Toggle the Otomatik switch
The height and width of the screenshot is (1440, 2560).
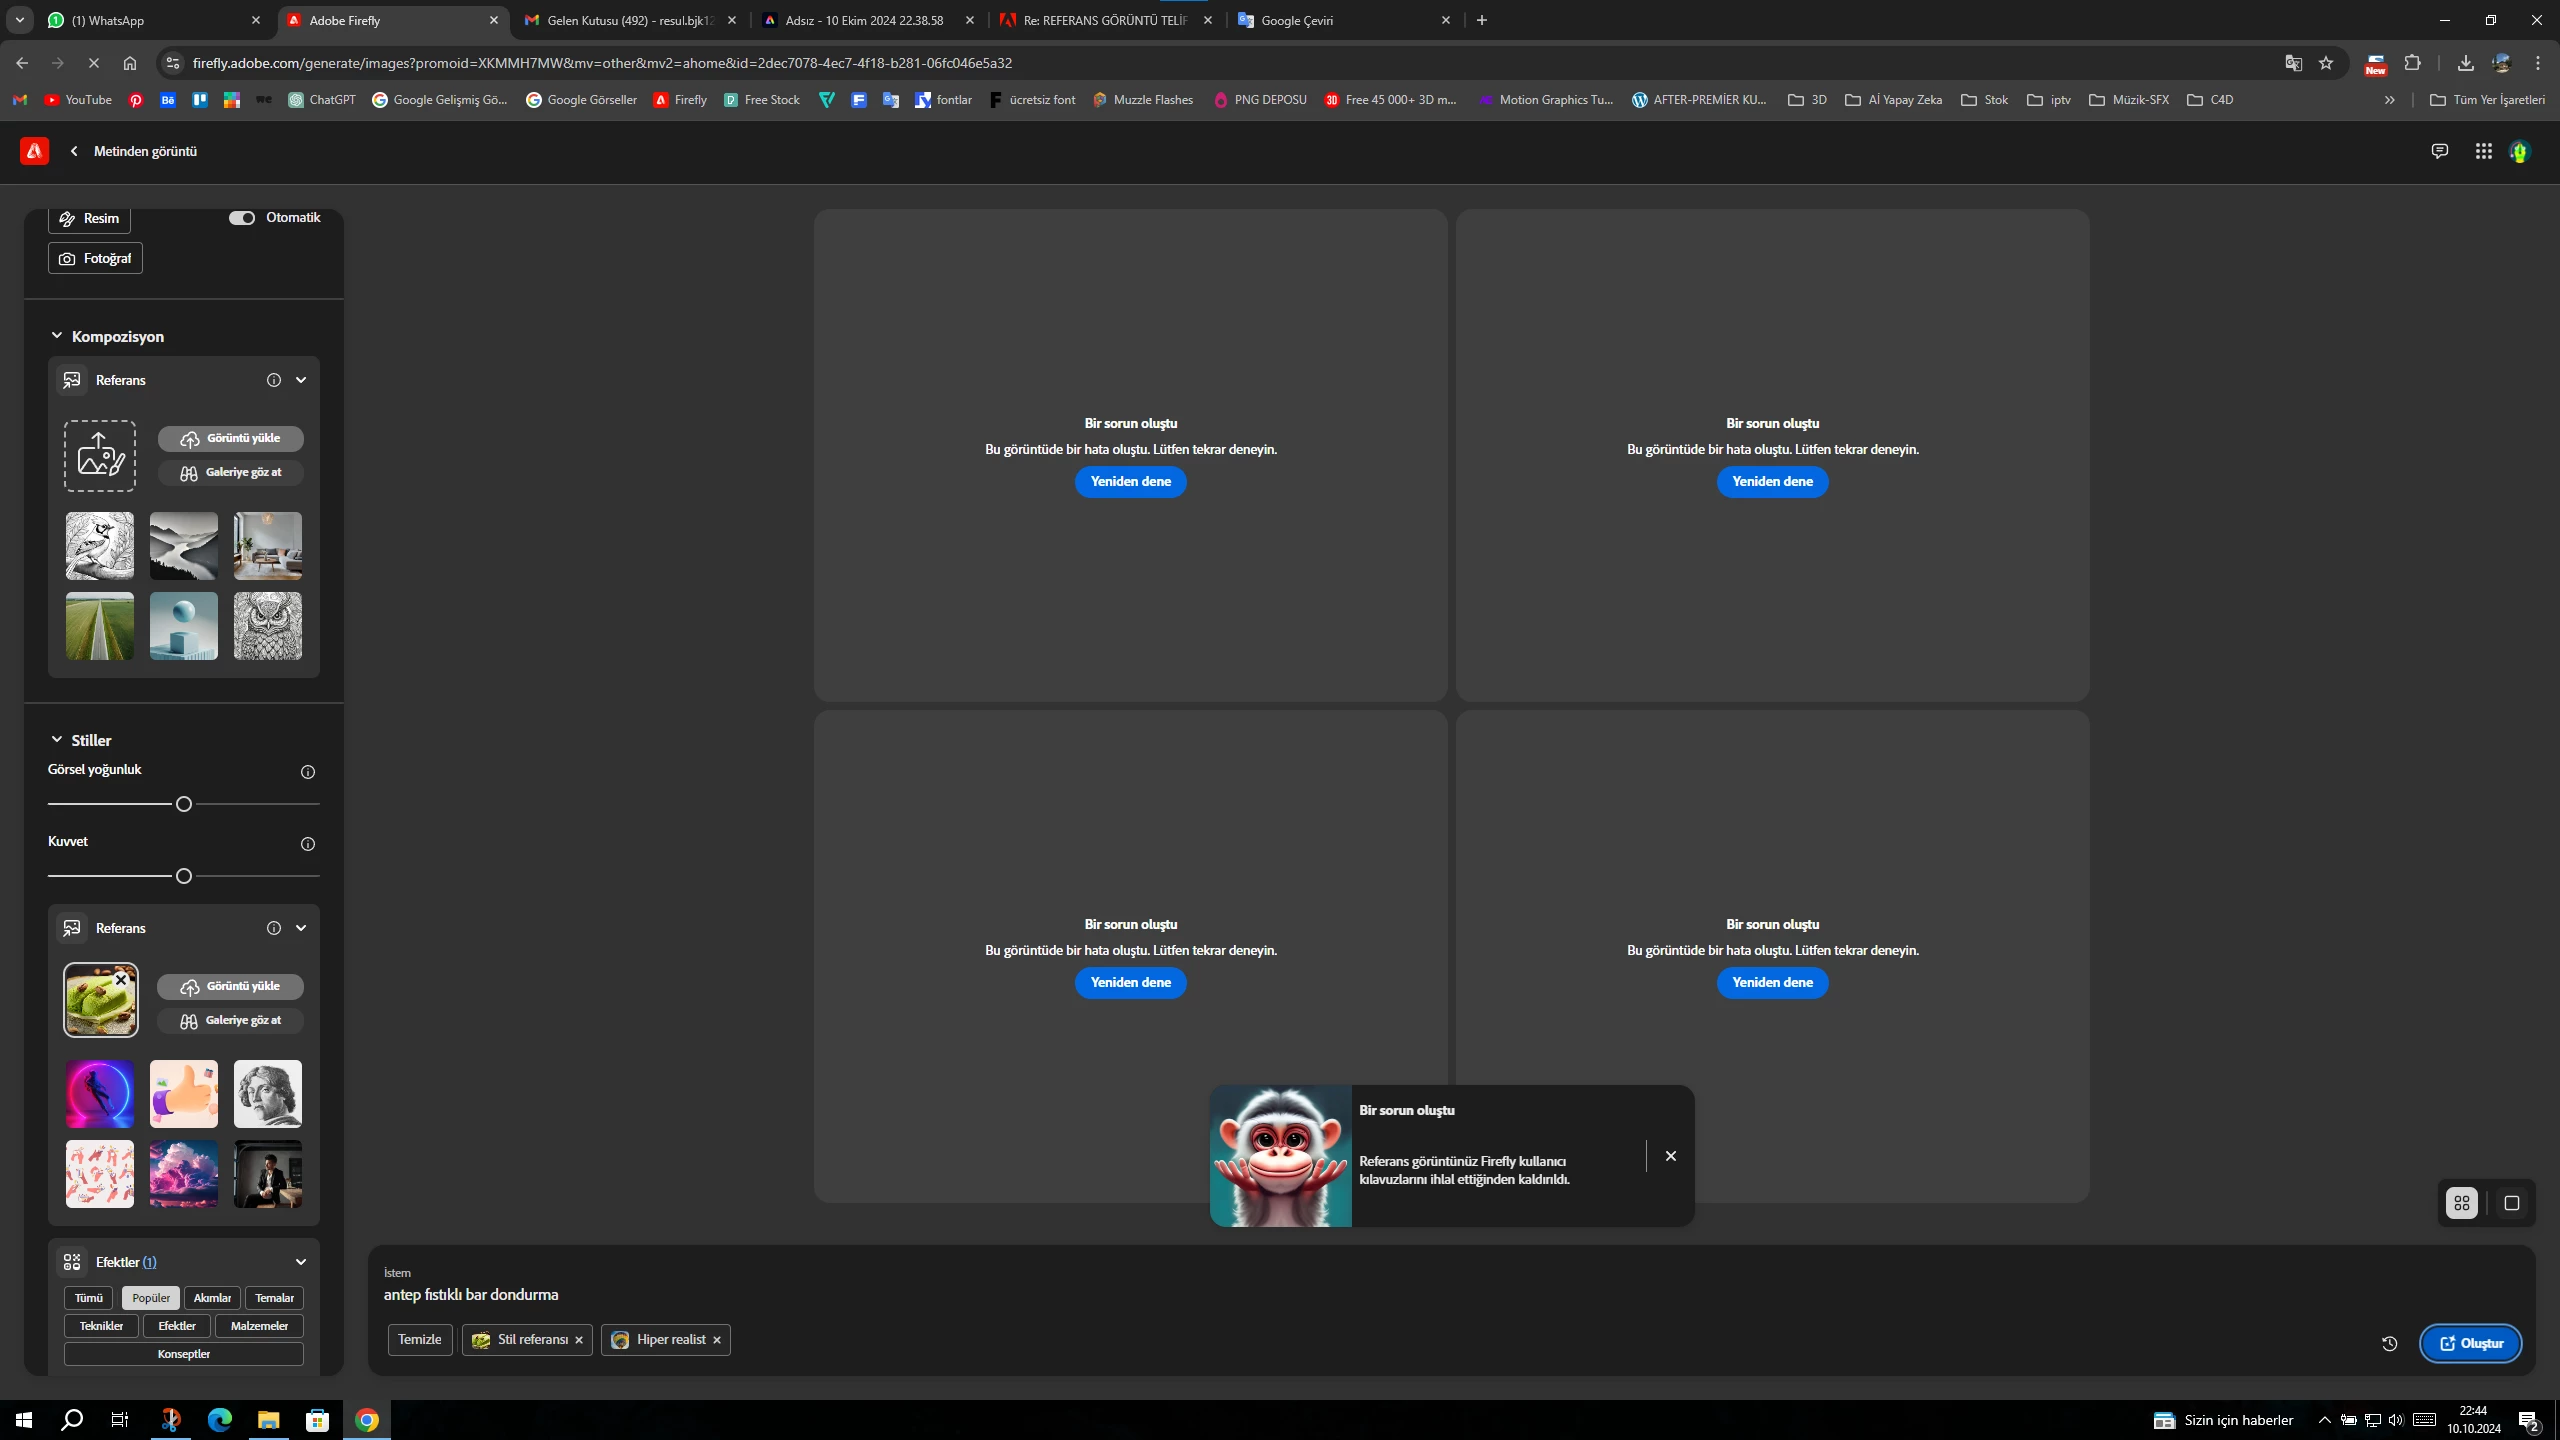[x=242, y=218]
